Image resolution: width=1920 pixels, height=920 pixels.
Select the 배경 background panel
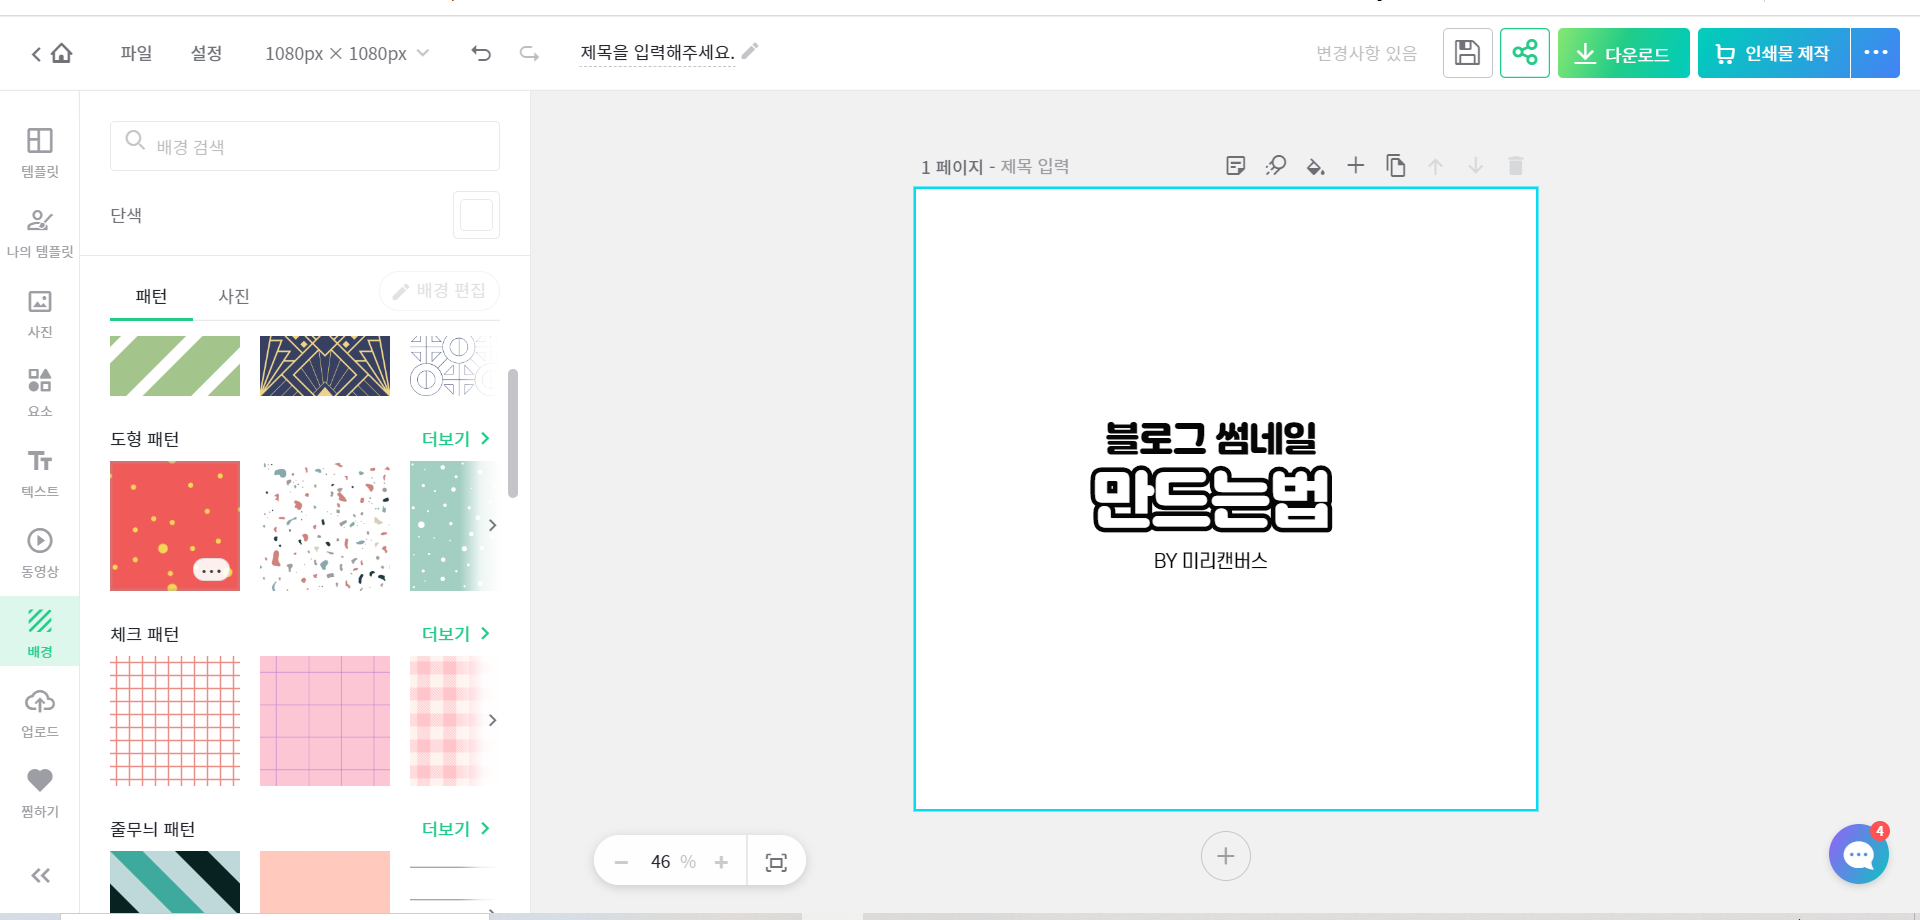coord(40,632)
